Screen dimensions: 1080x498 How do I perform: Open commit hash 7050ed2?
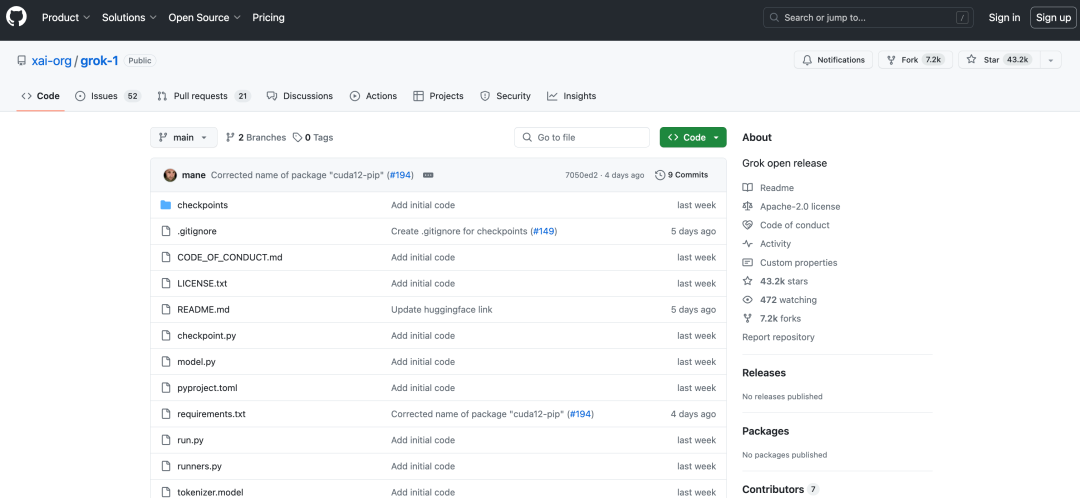[582, 175]
